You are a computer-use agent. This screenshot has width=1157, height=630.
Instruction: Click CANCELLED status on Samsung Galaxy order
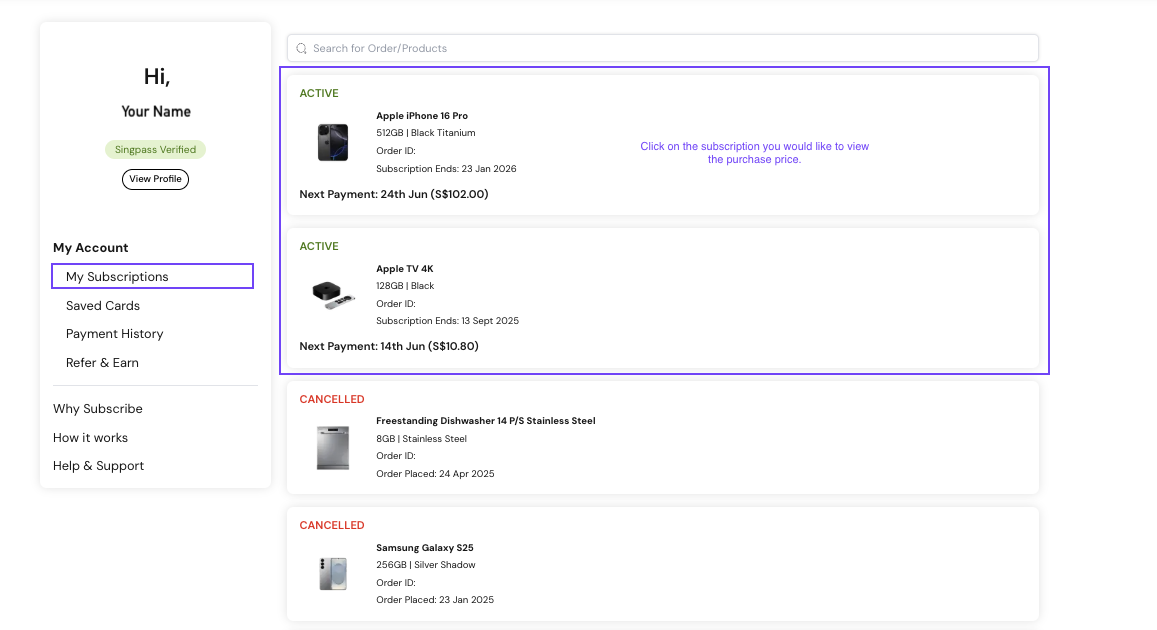pos(331,525)
